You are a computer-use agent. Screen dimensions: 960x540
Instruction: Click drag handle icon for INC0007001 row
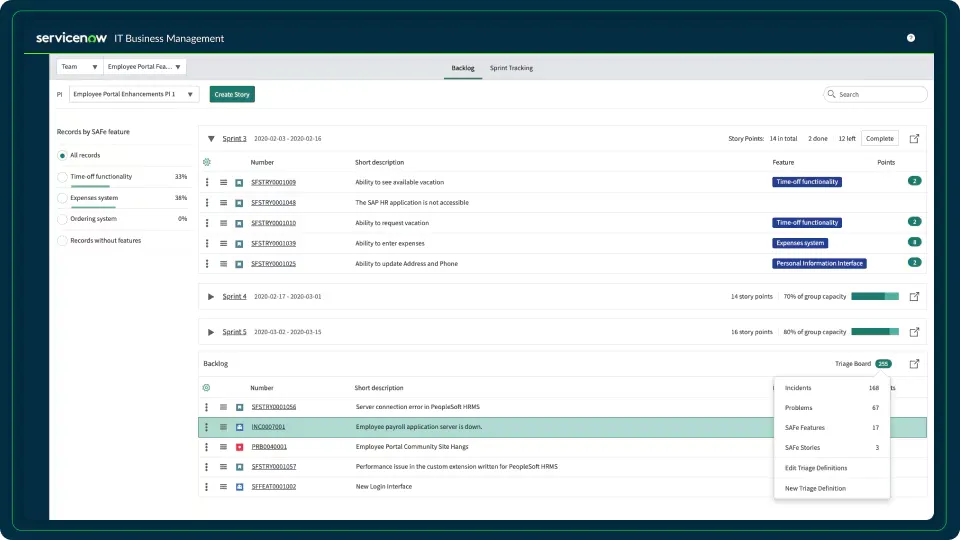tap(223, 427)
